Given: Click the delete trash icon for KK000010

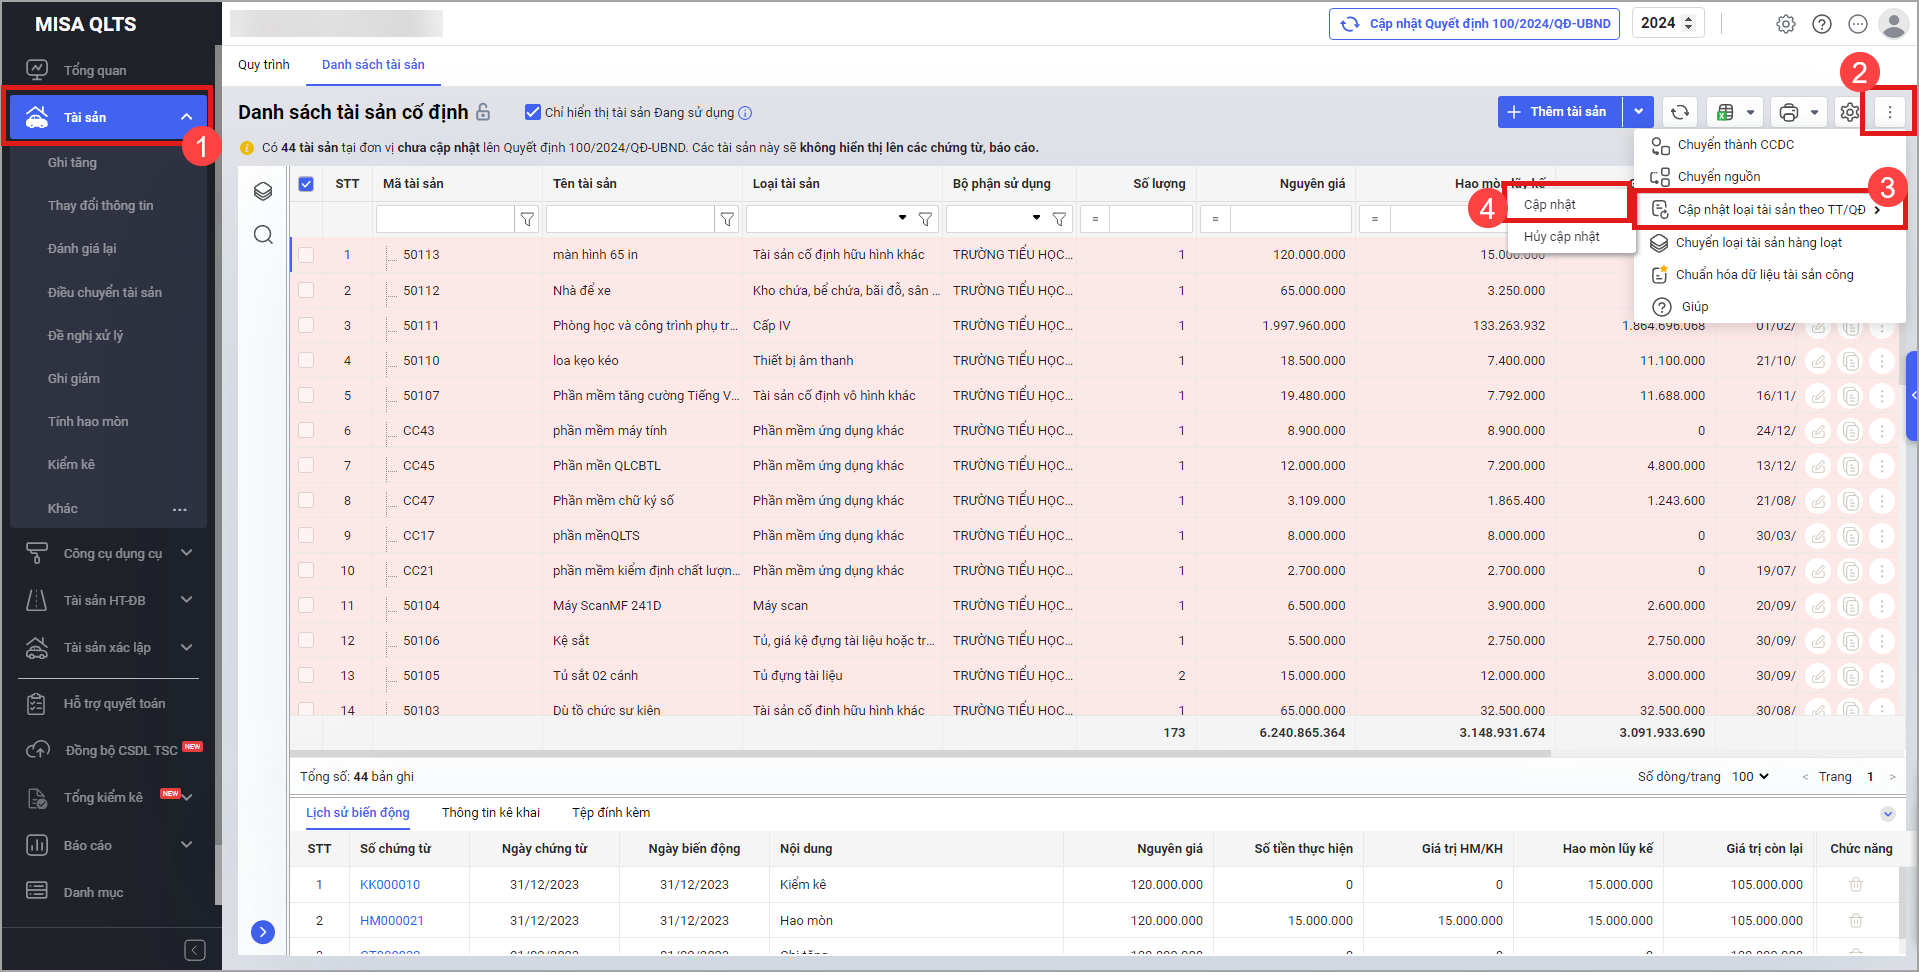Looking at the screenshot, I should pyautogui.click(x=1855, y=885).
